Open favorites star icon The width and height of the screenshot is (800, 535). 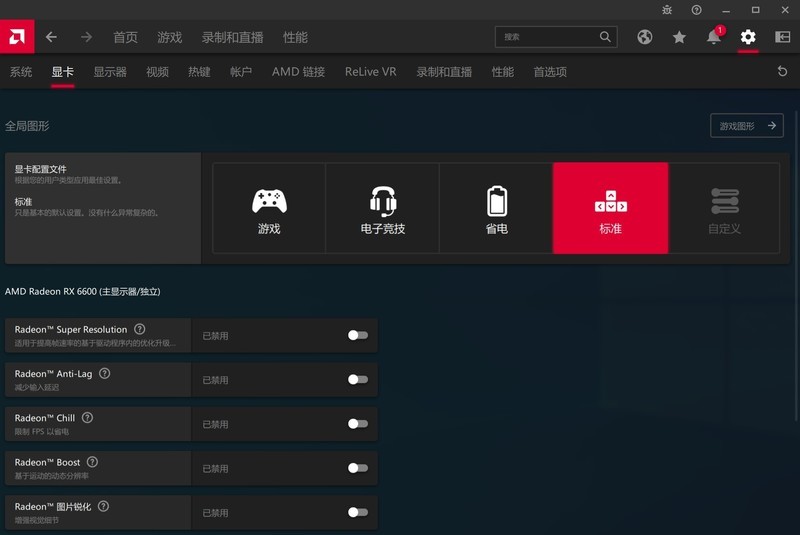click(x=679, y=37)
